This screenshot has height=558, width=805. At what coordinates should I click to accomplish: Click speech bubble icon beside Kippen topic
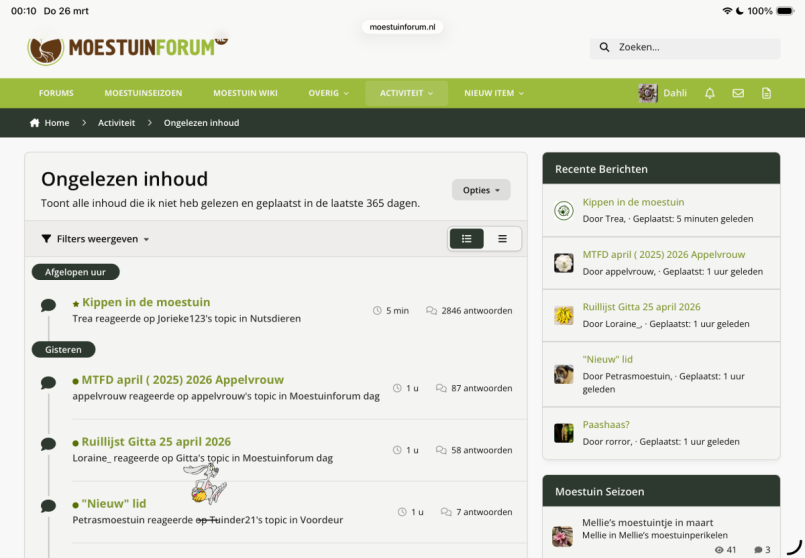click(x=48, y=305)
